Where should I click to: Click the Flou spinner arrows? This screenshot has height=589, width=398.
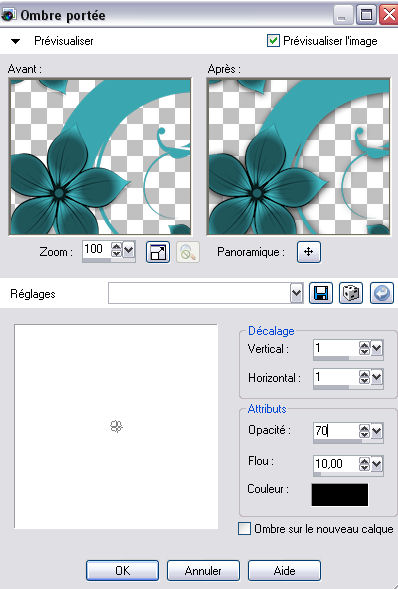tap(364, 464)
